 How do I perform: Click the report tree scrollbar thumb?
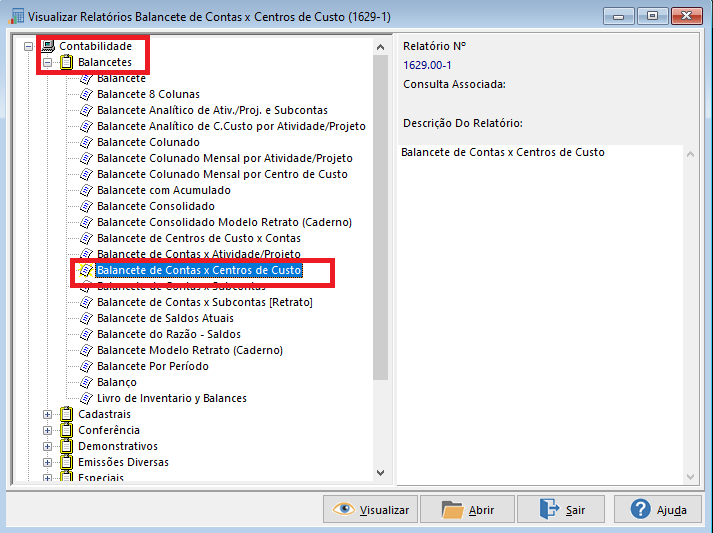(381, 217)
